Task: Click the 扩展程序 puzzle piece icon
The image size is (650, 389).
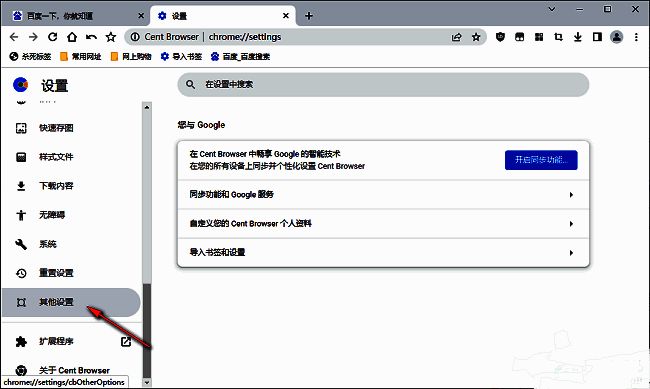Action: [21, 342]
